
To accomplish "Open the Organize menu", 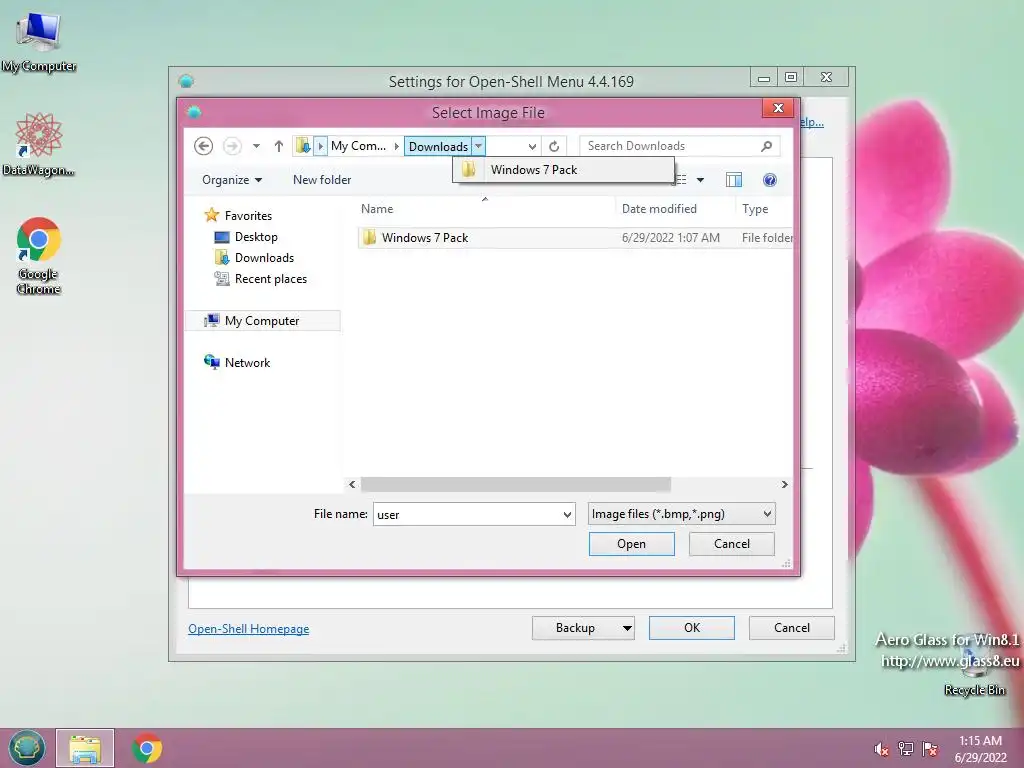I will [232, 180].
